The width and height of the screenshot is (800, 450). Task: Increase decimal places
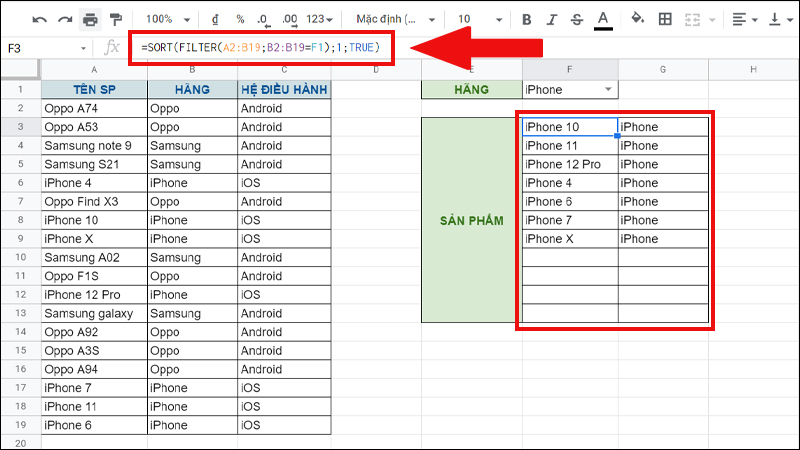(290, 20)
